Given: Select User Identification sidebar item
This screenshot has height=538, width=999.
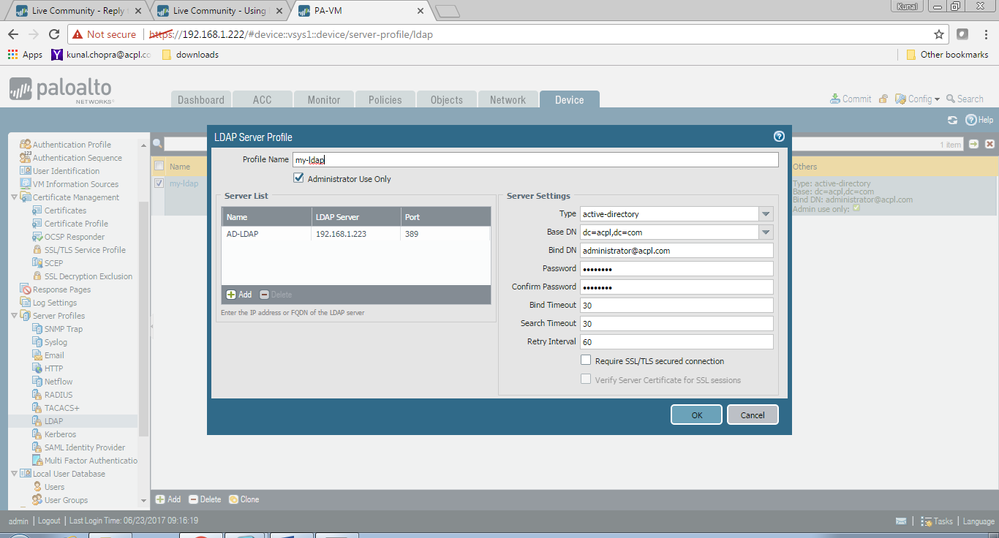Looking at the screenshot, I should point(66,171).
